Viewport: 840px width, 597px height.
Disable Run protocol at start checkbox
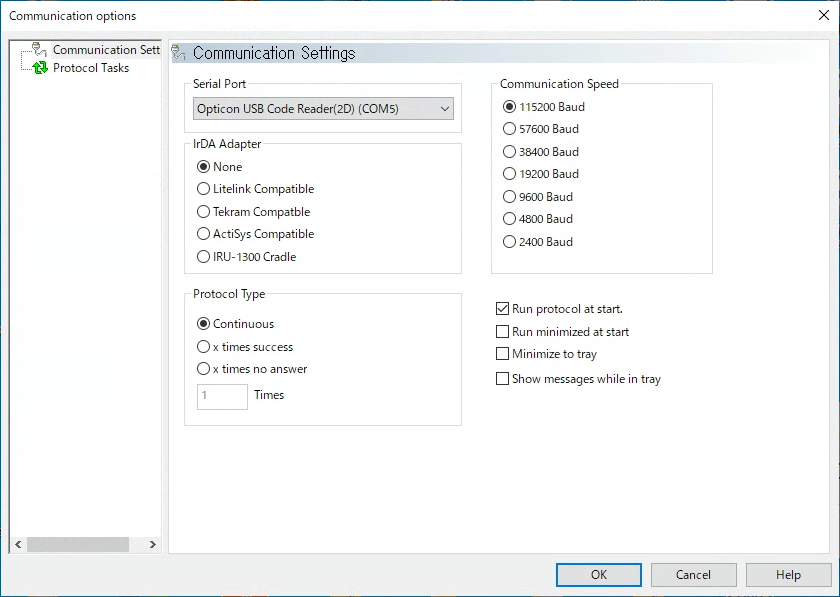[x=502, y=309]
